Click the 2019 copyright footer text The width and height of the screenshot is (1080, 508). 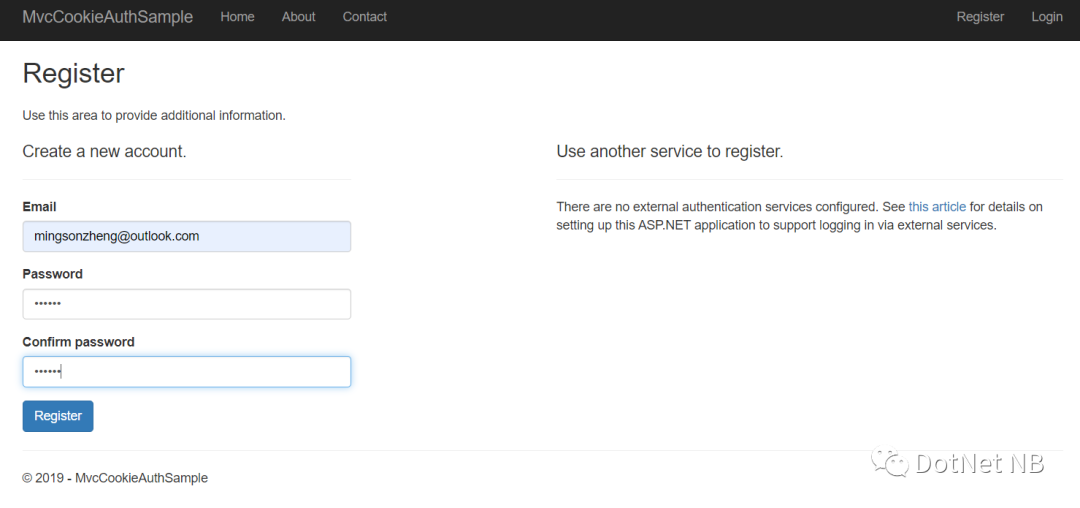click(115, 478)
